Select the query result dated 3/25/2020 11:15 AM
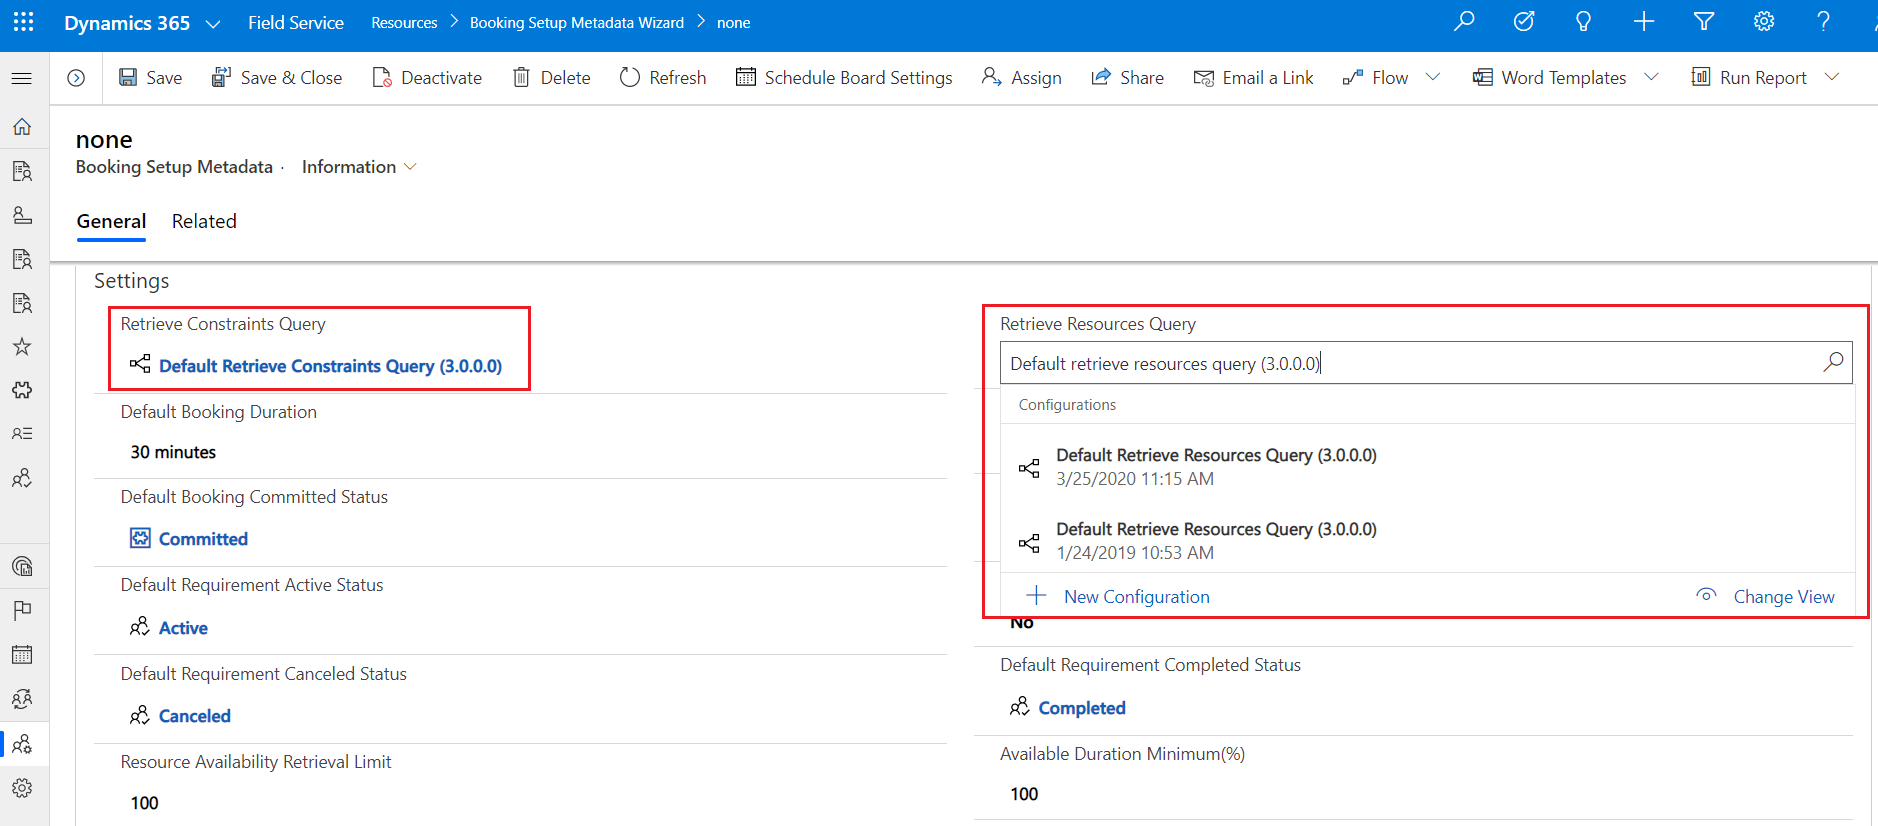This screenshot has height=826, width=1878. point(1427,467)
